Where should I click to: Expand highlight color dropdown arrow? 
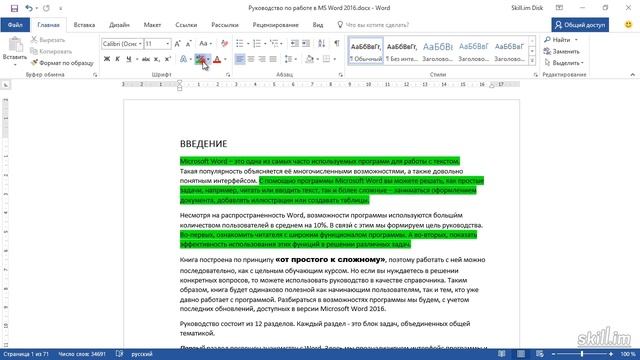pyautogui.click(x=208, y=60)
